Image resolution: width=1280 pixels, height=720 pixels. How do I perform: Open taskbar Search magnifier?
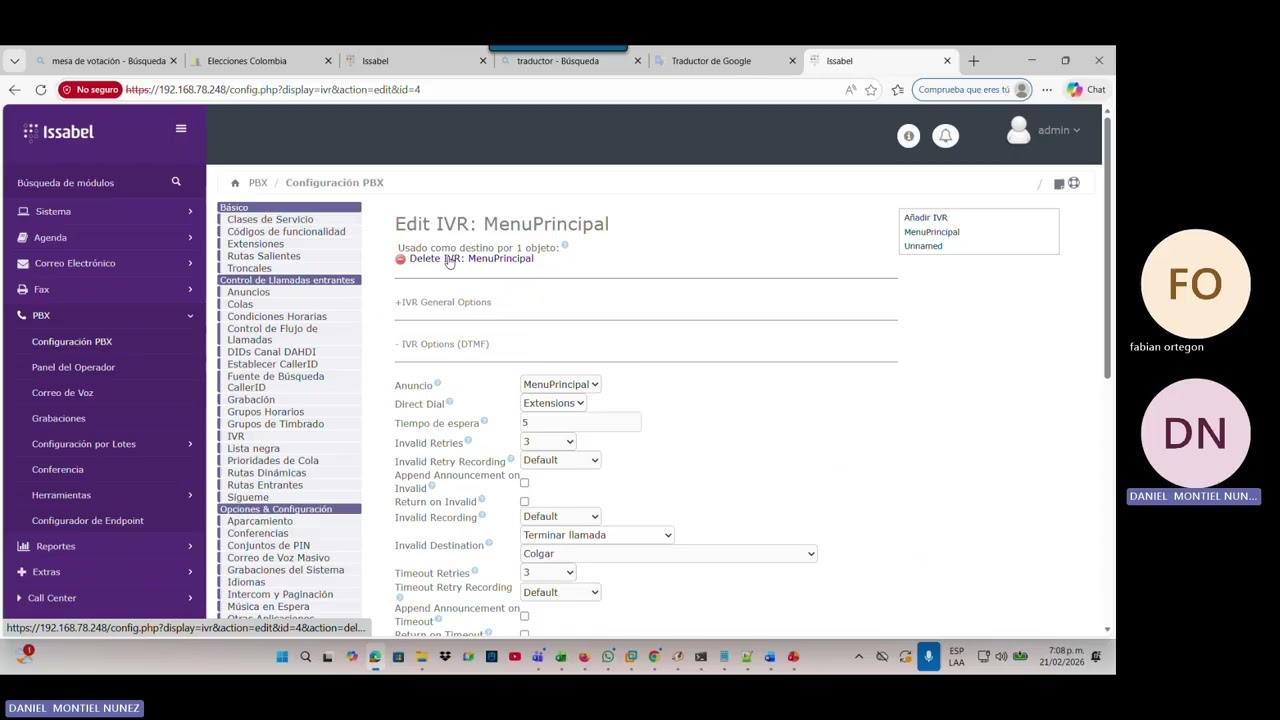305,657
